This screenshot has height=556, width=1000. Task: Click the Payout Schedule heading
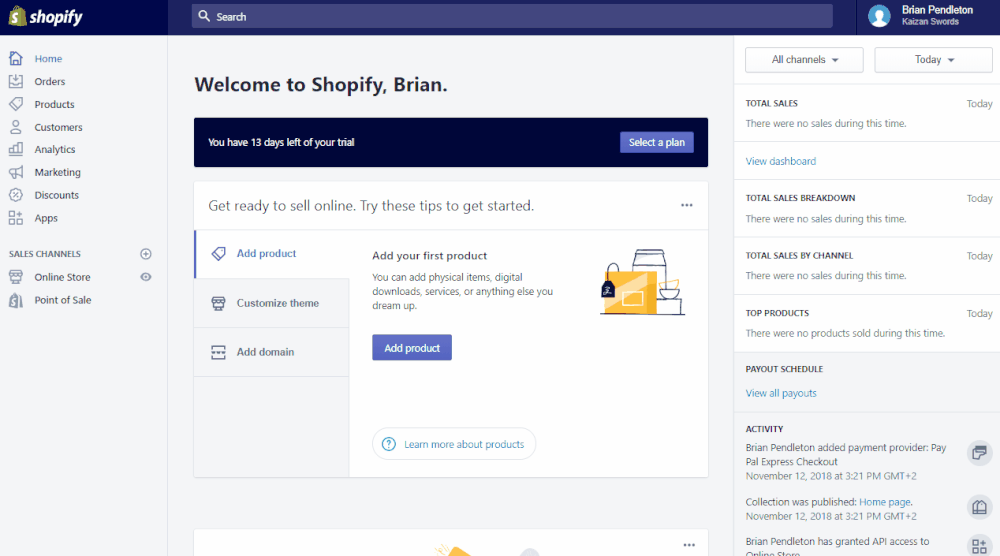[784, 369]
